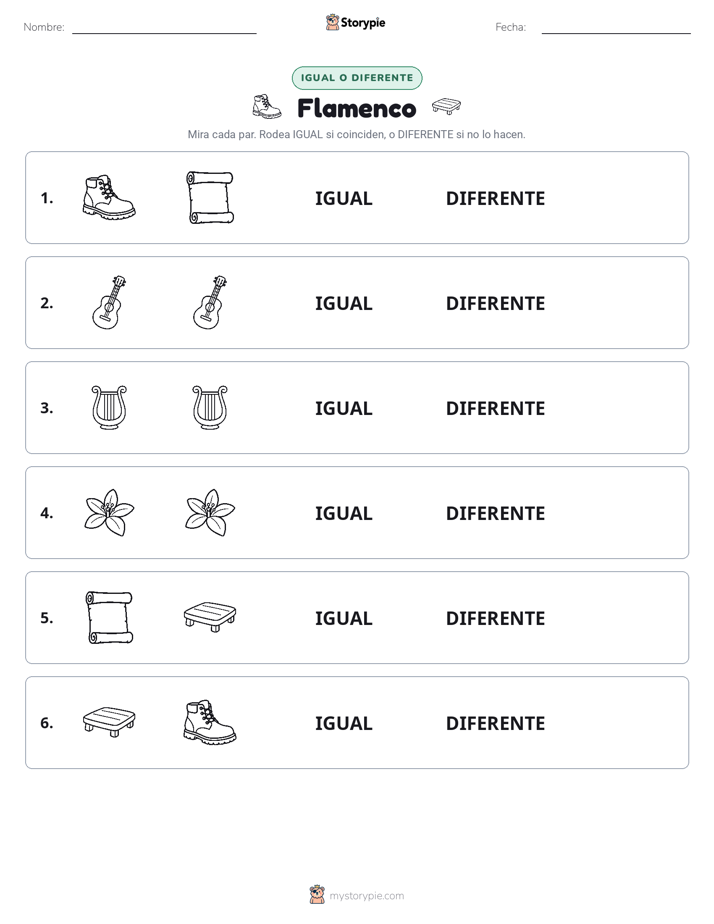Click the IGUAL O DIFERENTE badge
The image size is (714, 924).
(357, 78)
